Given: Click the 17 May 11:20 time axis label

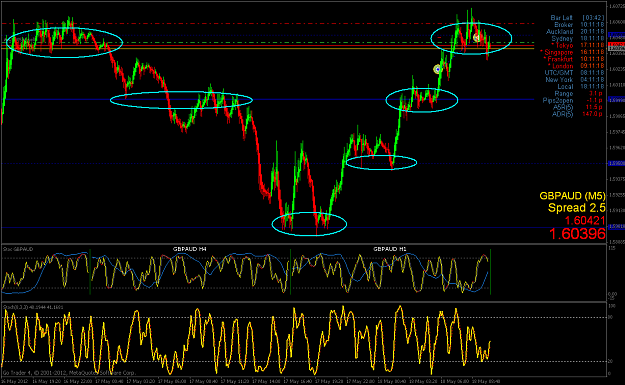Looking at the screenshot, I should click(x=234, y=381).
